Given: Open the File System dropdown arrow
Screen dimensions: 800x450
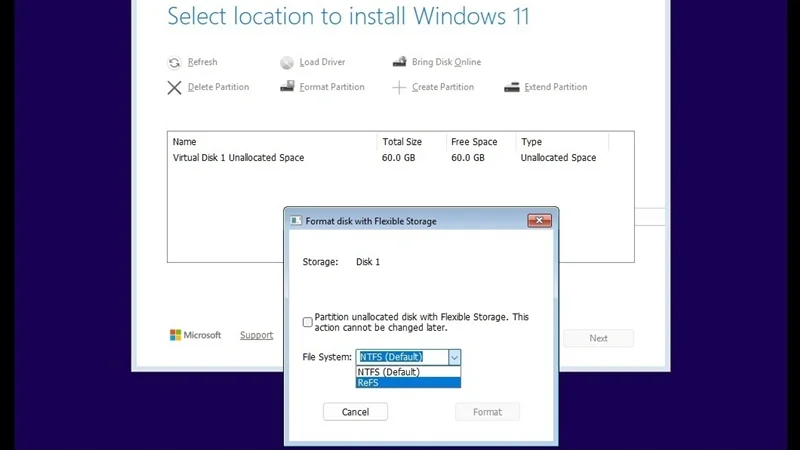Looking at the screenshot, I should (454, 357).
